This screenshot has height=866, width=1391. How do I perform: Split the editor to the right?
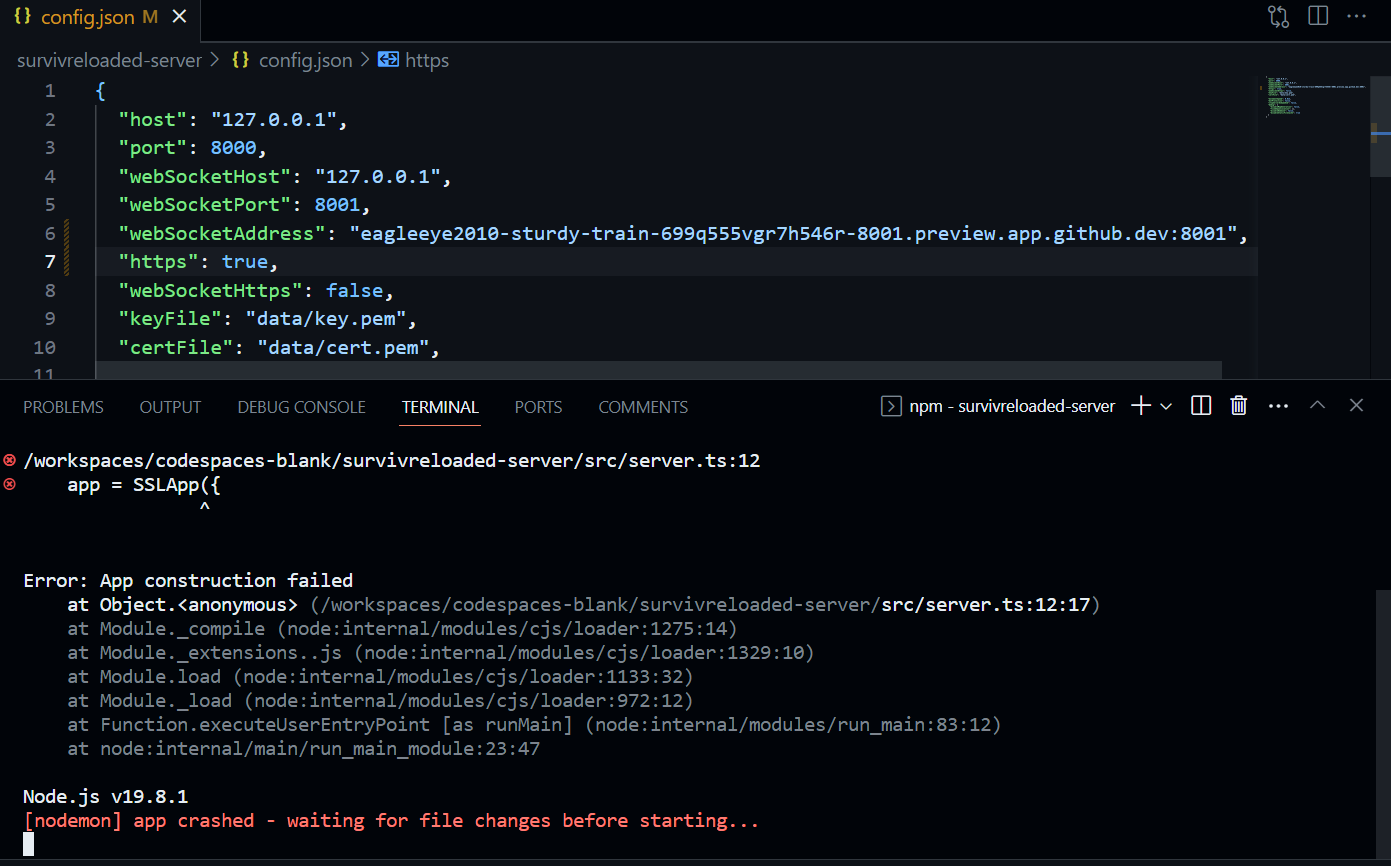[x=1318, y=16]
